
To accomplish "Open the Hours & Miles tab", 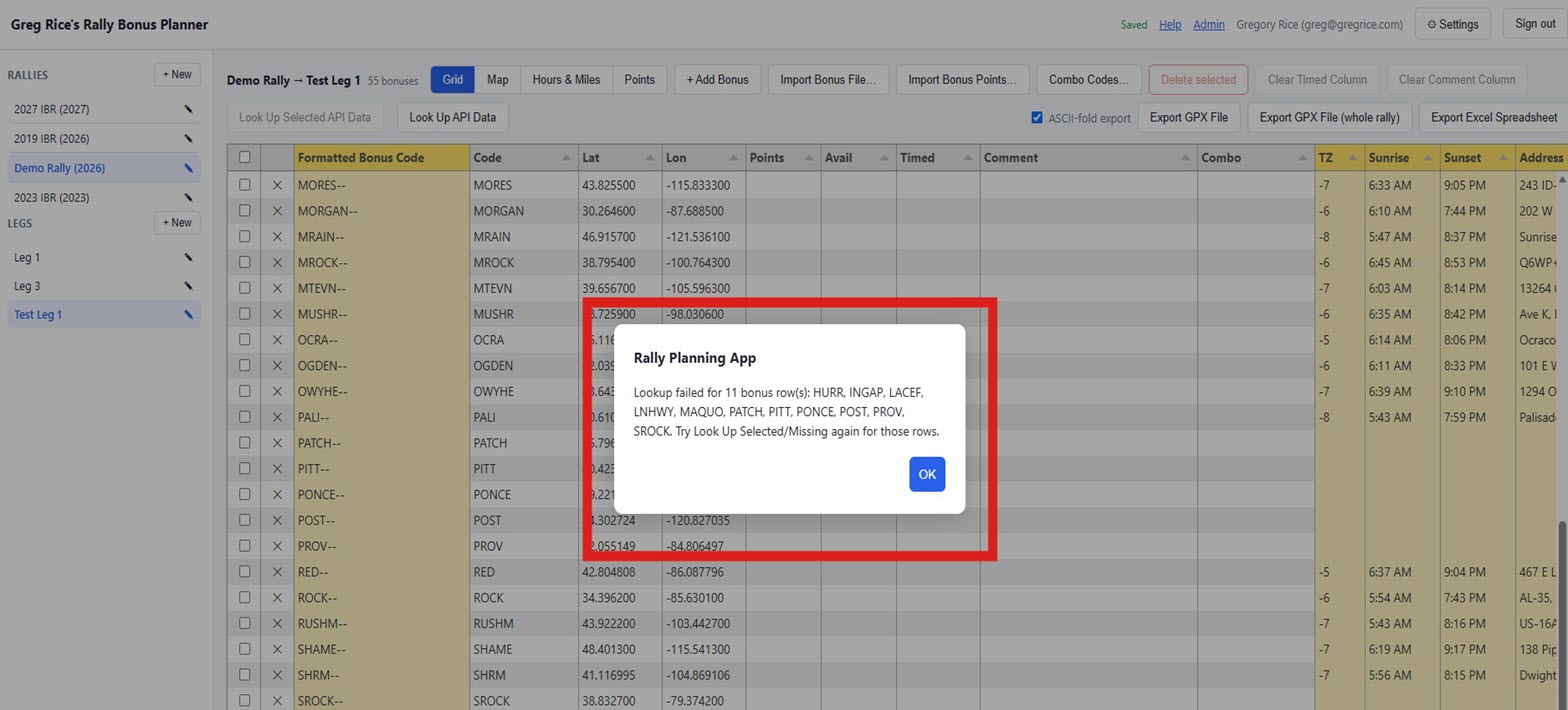I will [x=566, y=80].
